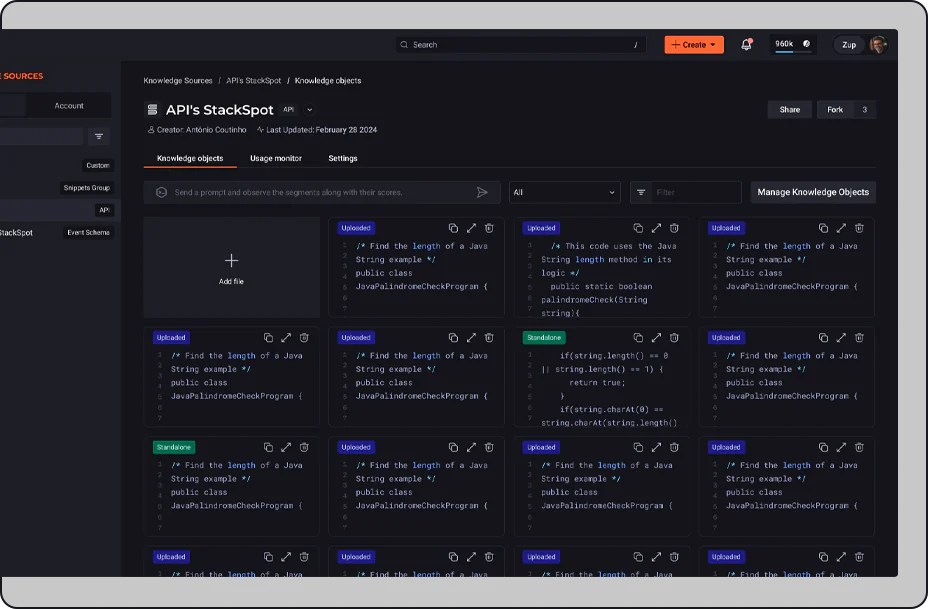928x609 pixels.
Task: Open the Settings tab
Action: [x=343, y=158]
